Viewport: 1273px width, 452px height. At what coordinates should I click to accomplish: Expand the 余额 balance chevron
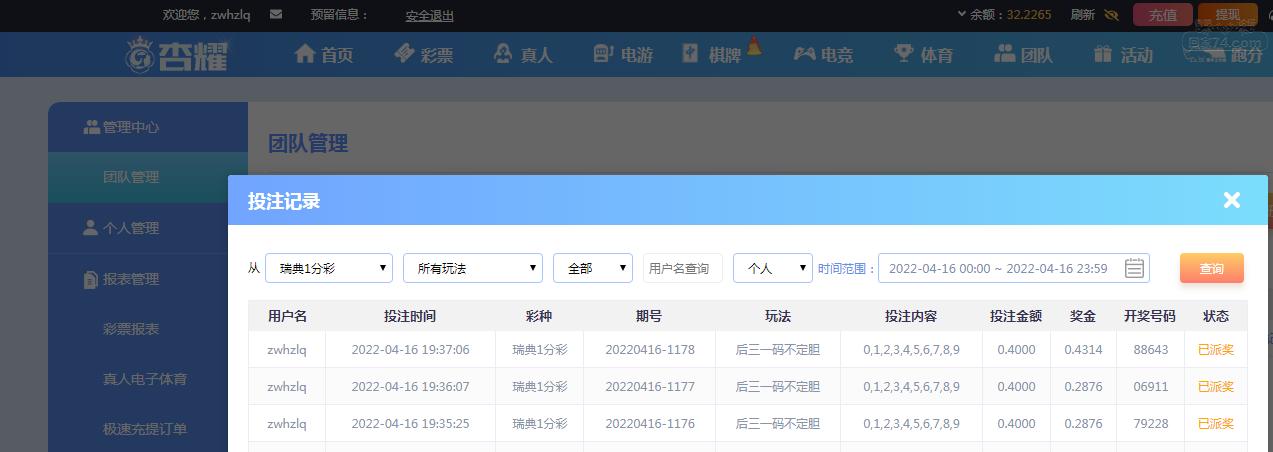click(962, 15)
